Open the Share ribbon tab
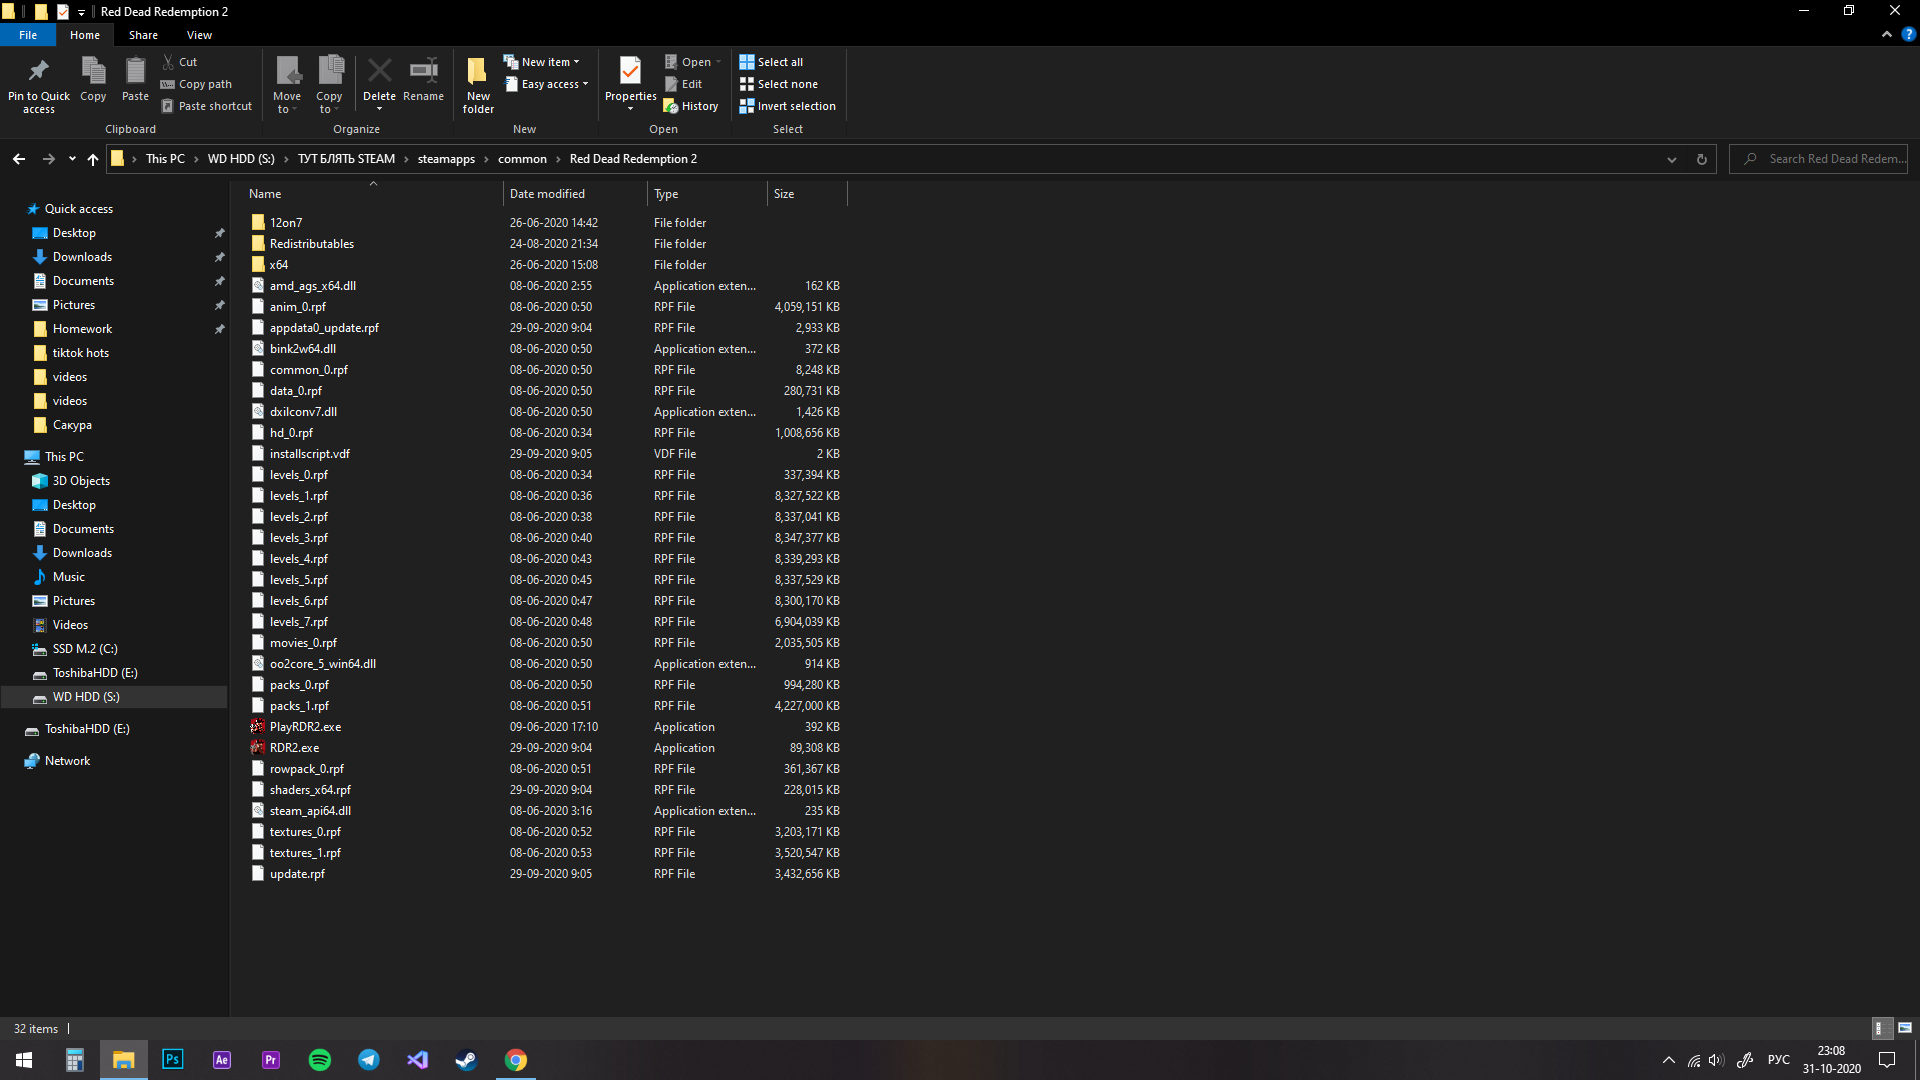 143,35
